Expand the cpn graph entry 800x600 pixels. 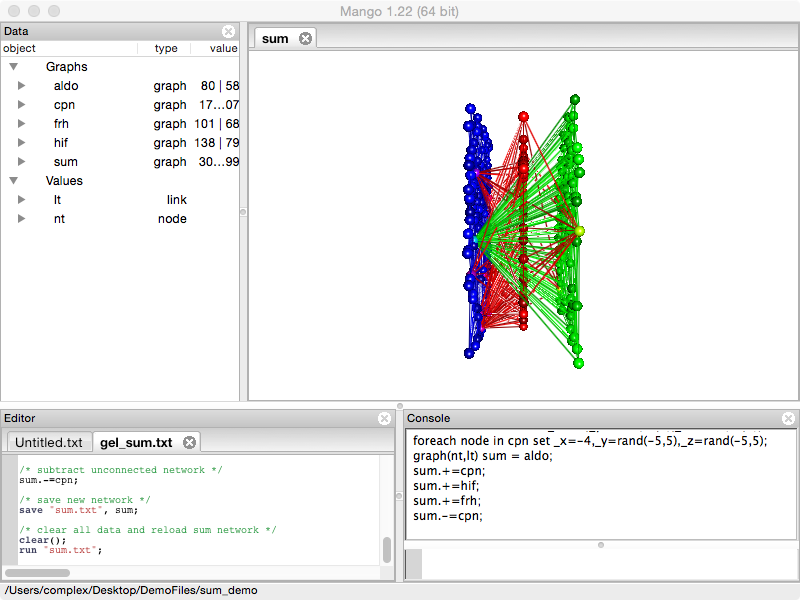coord(21,105)
